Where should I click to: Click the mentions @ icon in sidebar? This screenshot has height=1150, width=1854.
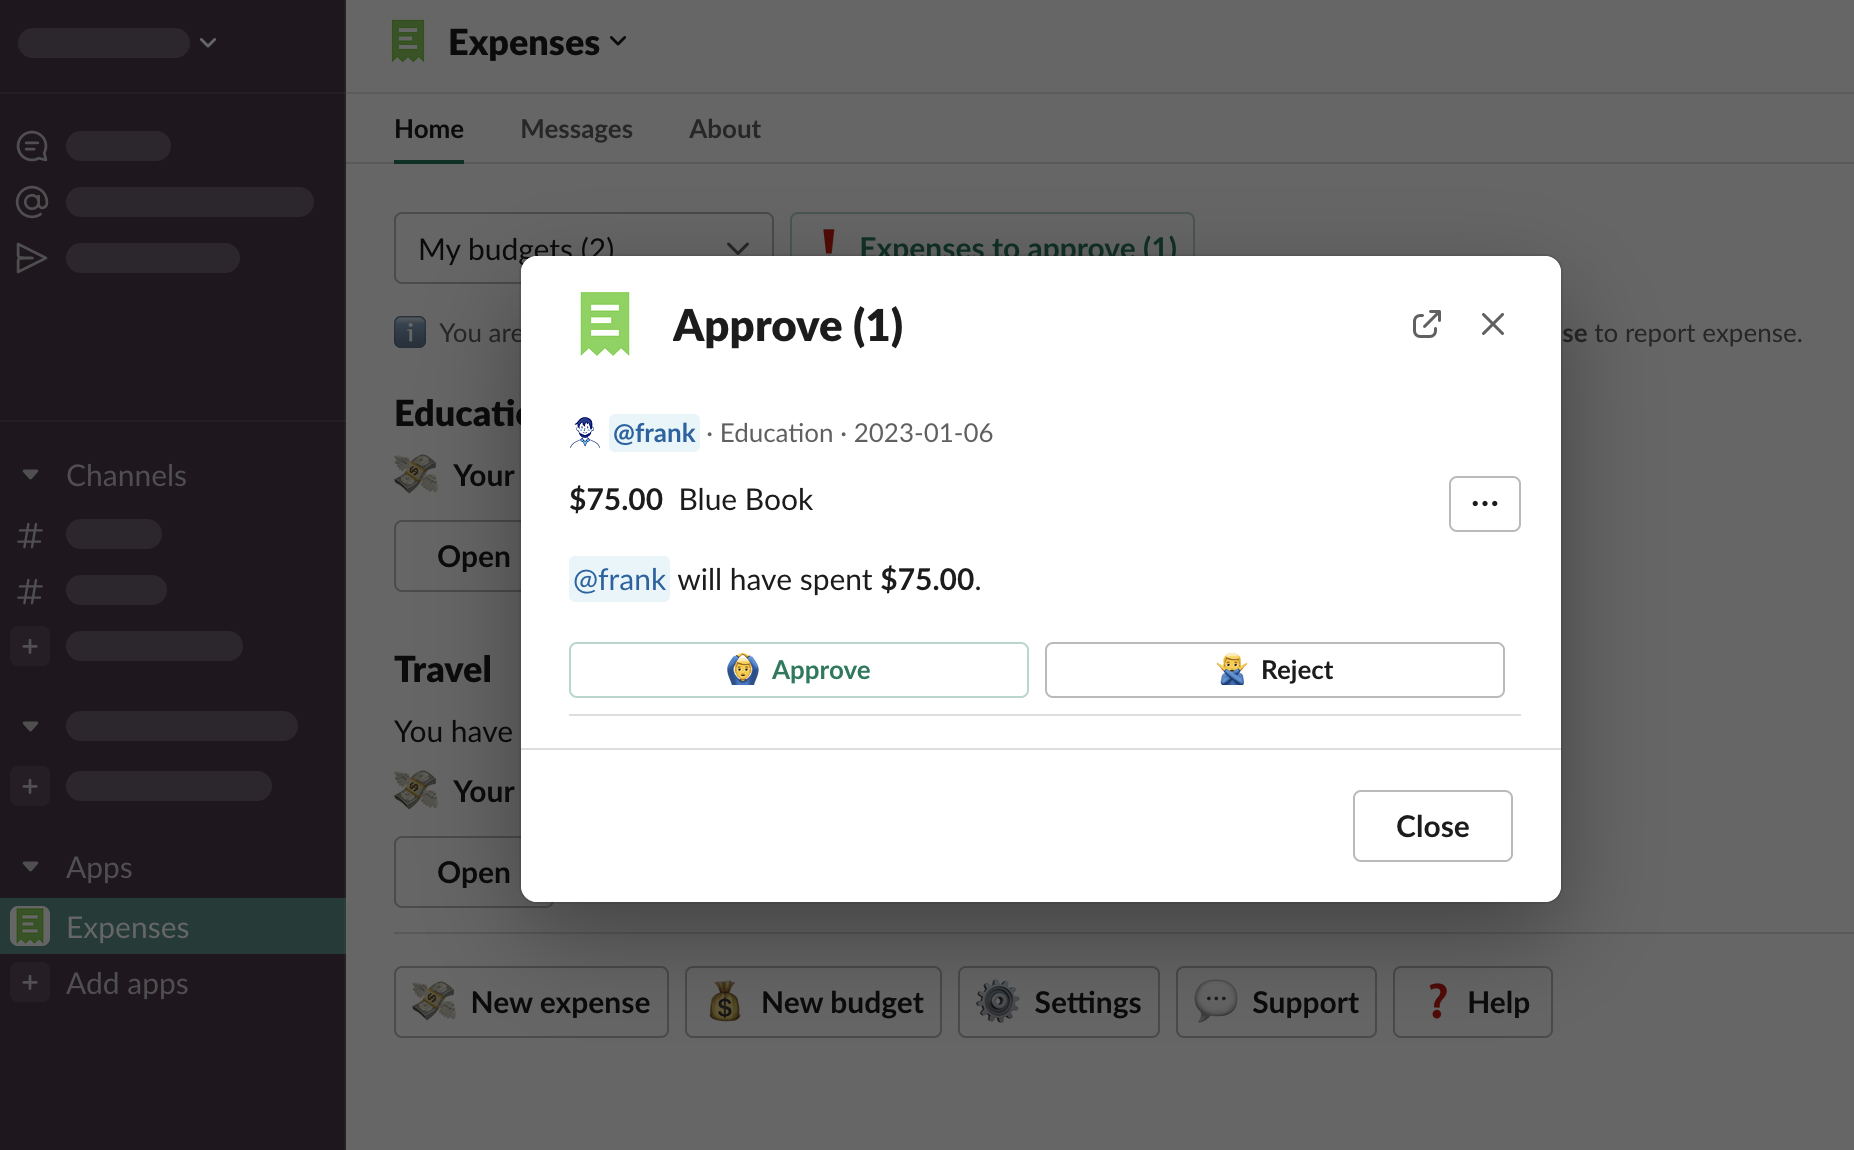tap(32, 202)
